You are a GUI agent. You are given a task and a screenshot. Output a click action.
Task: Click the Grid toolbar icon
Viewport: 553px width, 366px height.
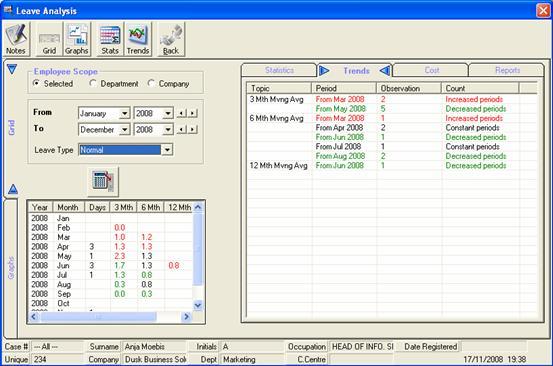[x=49, y=39]
